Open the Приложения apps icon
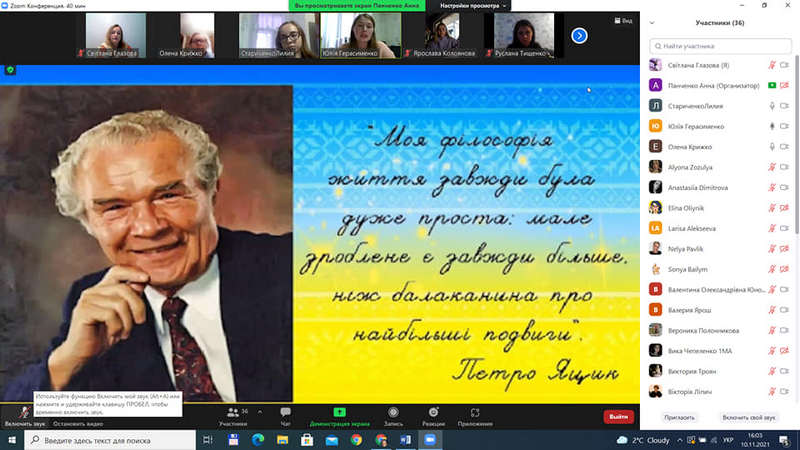 click(475, 412)
